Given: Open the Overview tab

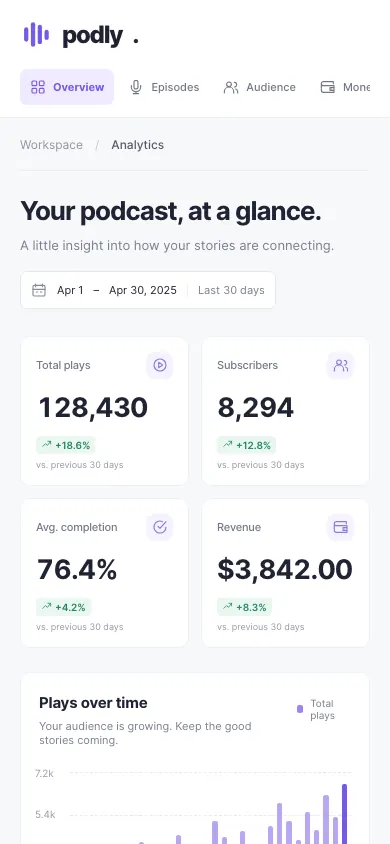Looking at the screenshot, I should (67, 87).
